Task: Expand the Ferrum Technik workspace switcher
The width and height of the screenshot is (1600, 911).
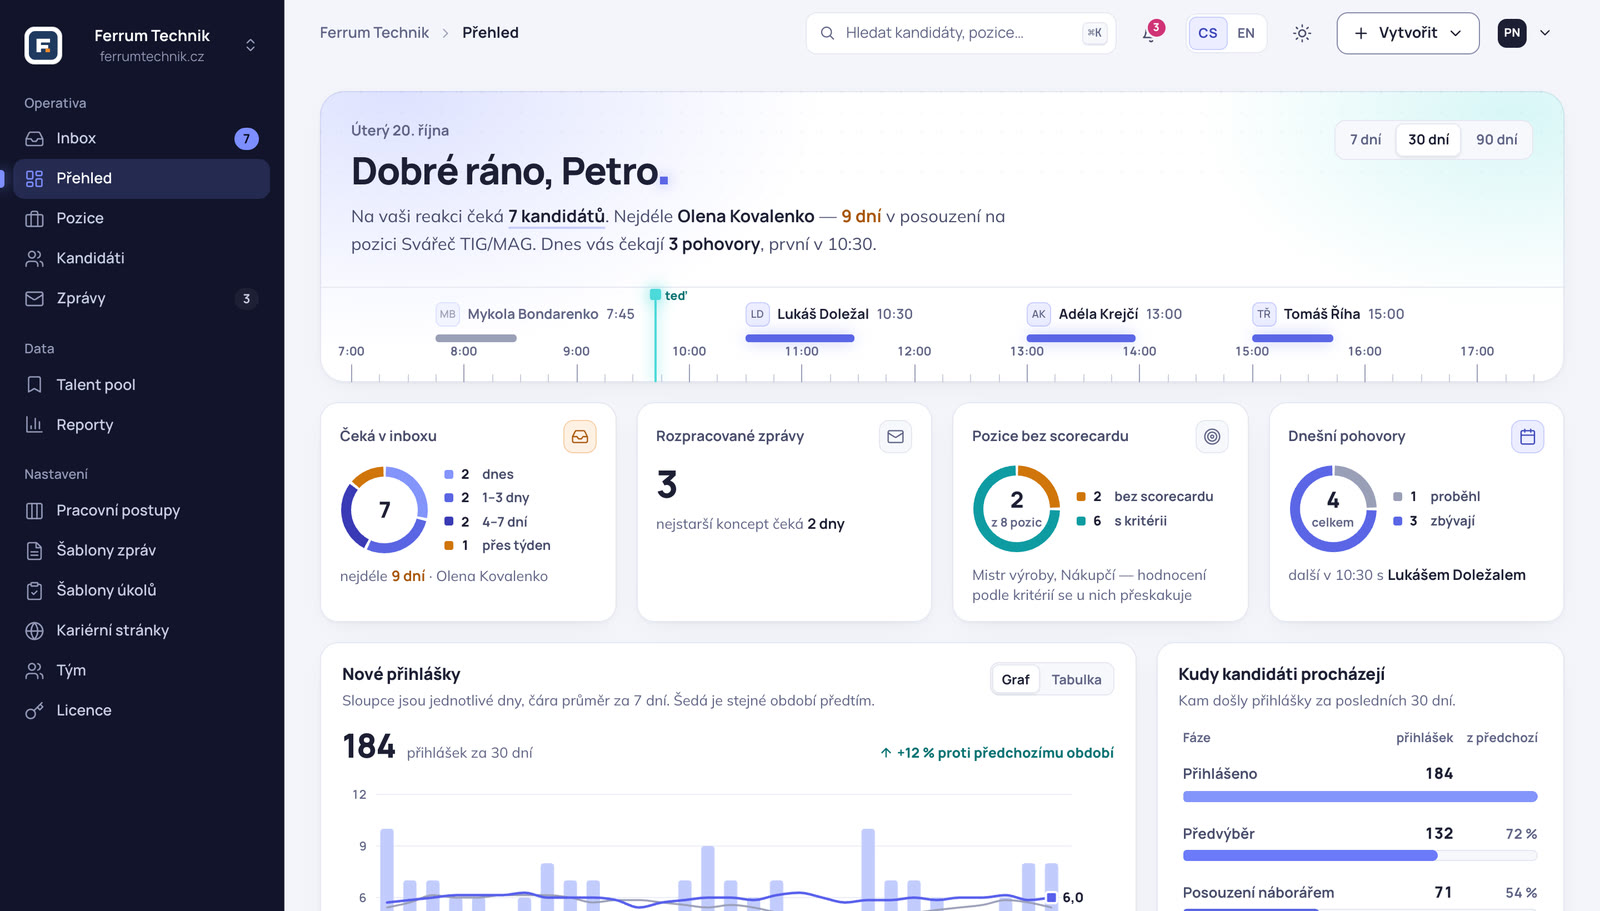Action: coord(250,45)
